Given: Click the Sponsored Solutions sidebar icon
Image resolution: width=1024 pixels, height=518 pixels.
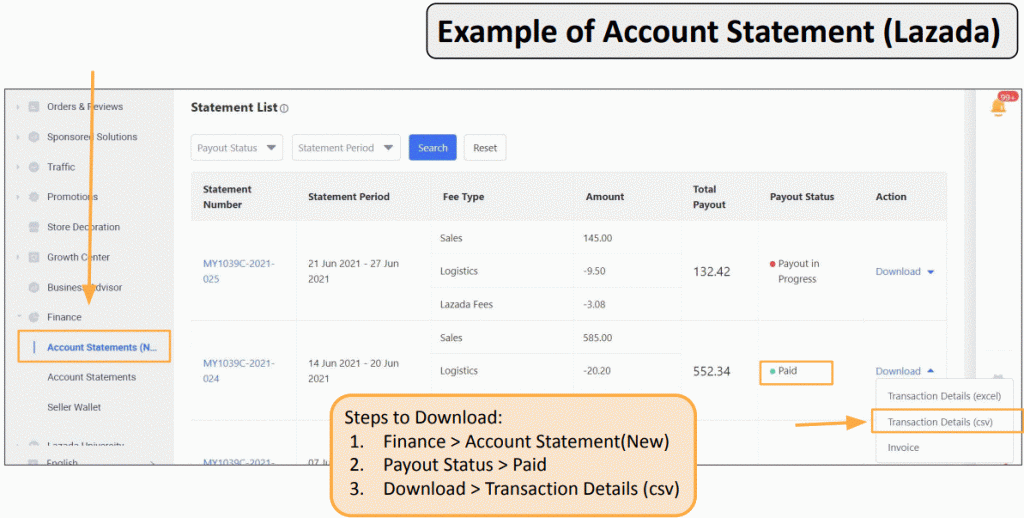Looking at the screenshot, I should tap(34, 137).
